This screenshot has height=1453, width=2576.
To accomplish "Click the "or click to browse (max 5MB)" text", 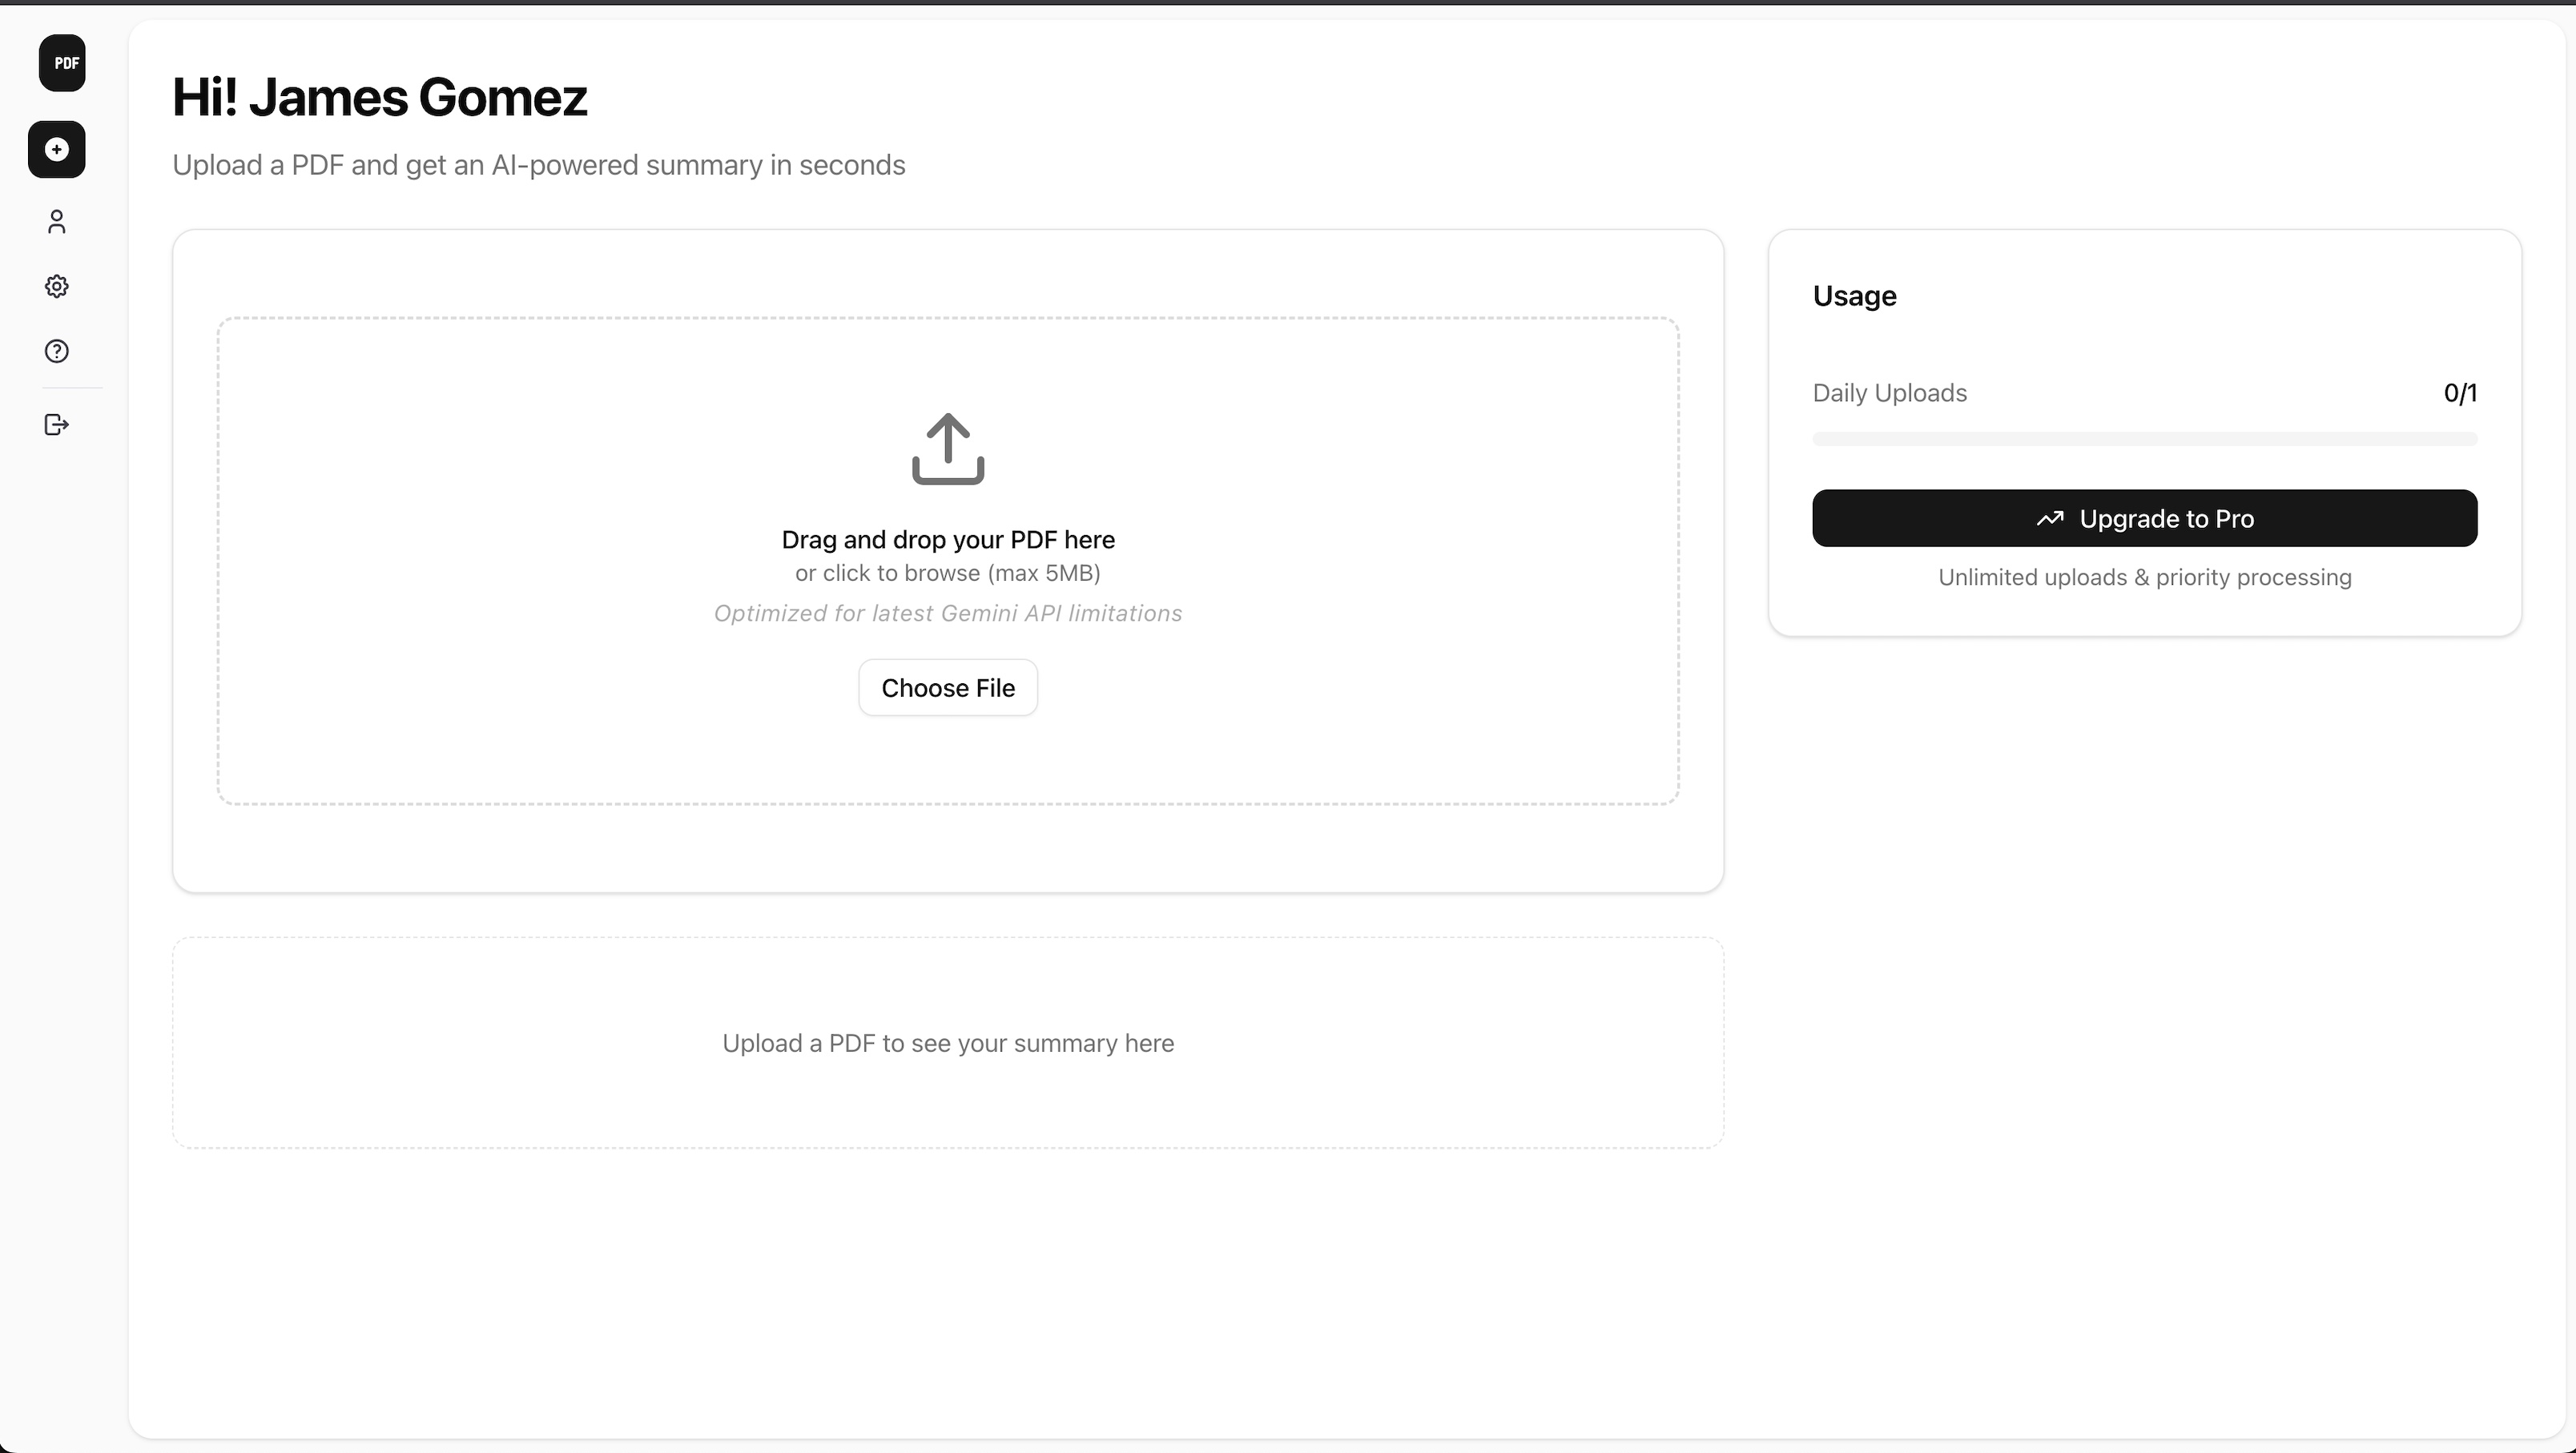I will [948, 573].
